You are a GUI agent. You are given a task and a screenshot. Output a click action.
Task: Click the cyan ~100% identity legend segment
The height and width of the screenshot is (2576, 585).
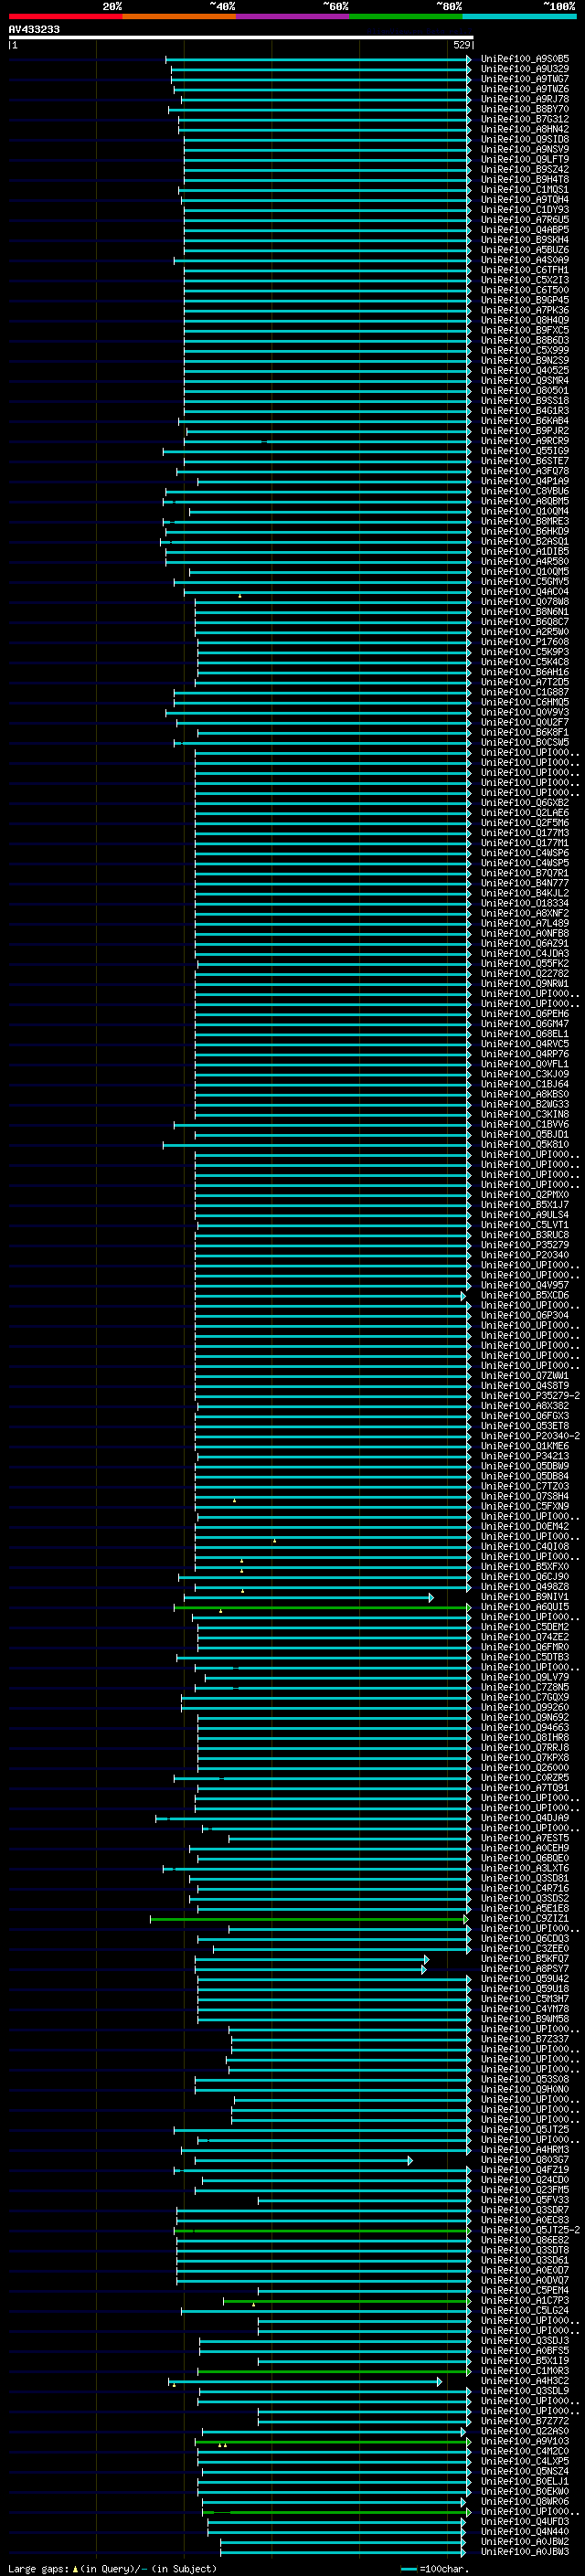[x=519, y=16]
